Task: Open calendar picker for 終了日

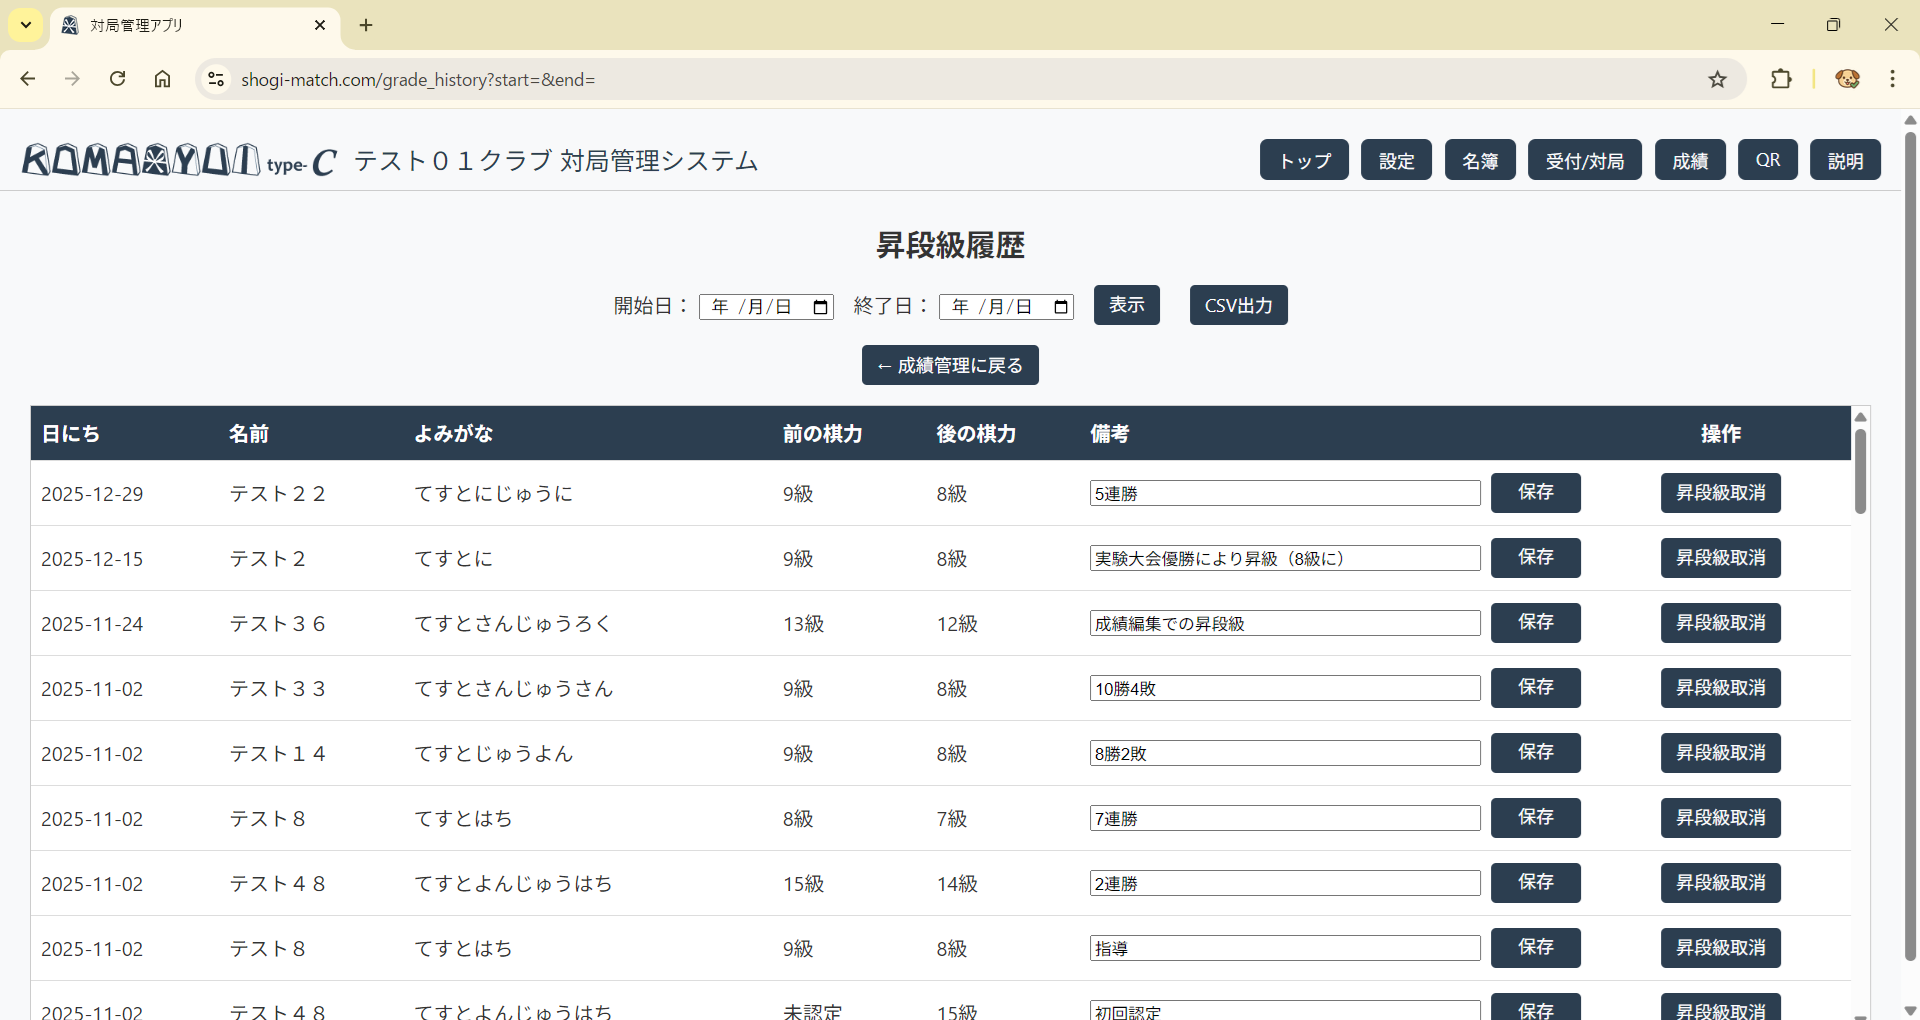Action: pyautogui.click(x=1060, y=307)
